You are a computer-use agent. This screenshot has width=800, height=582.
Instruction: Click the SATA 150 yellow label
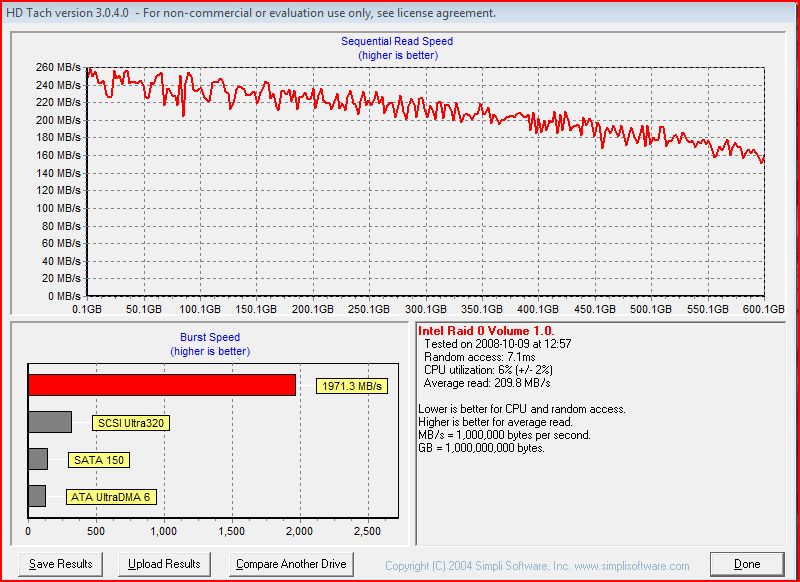tap(99, 460)
